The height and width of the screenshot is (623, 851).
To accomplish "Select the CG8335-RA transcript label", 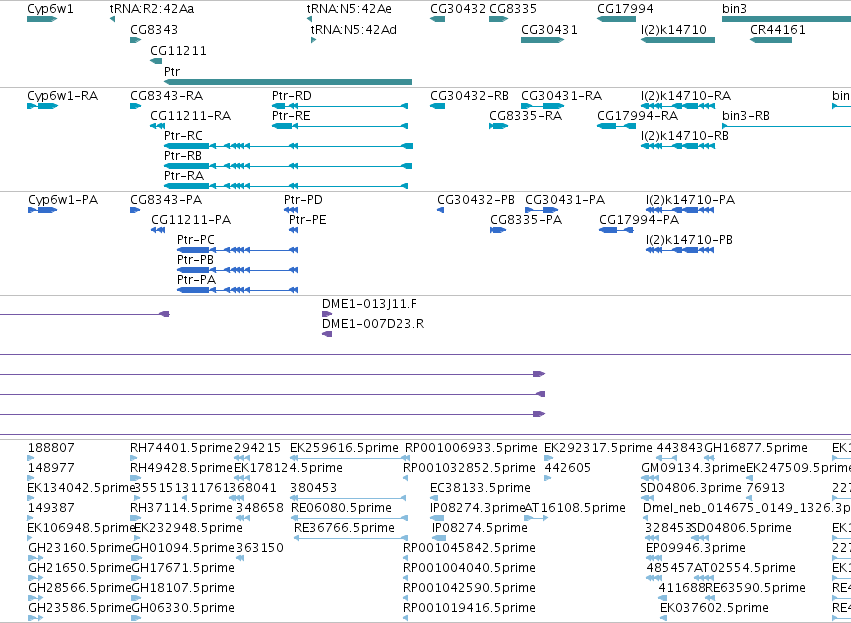I will click(525, 116).
